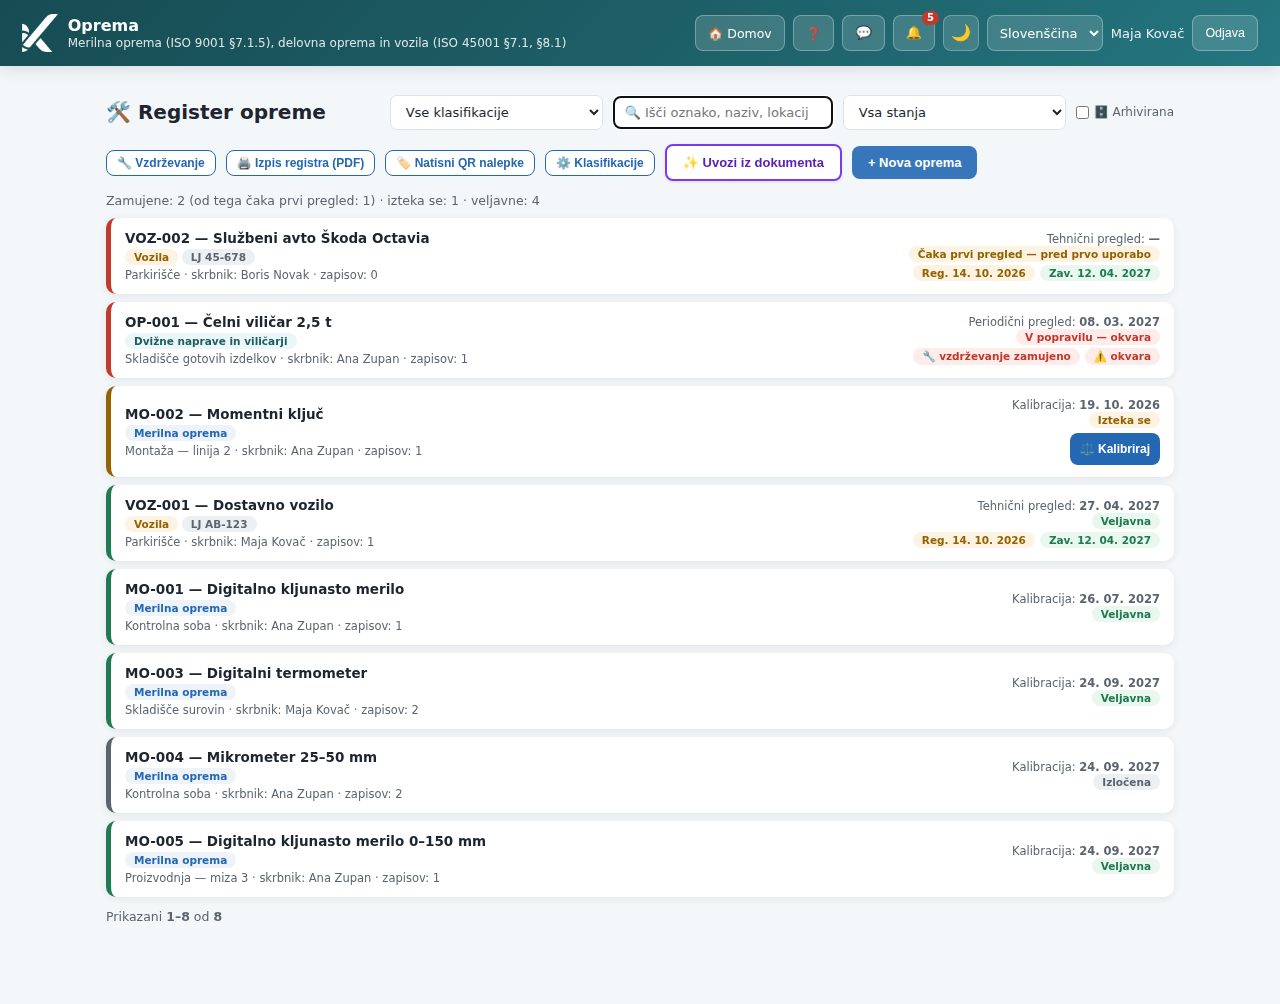Image resolution: width=1280 pixels, height=1004 pixels.
Task: Open MO-003 Digitalni termometer entry
Action: 640,691
